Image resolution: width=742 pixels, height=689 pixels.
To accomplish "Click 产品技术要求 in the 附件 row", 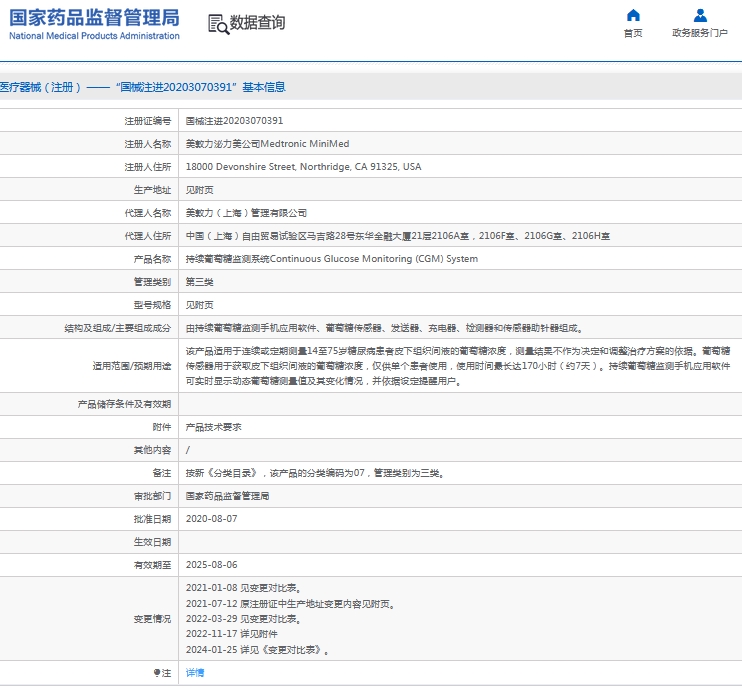I will (213, 427).
